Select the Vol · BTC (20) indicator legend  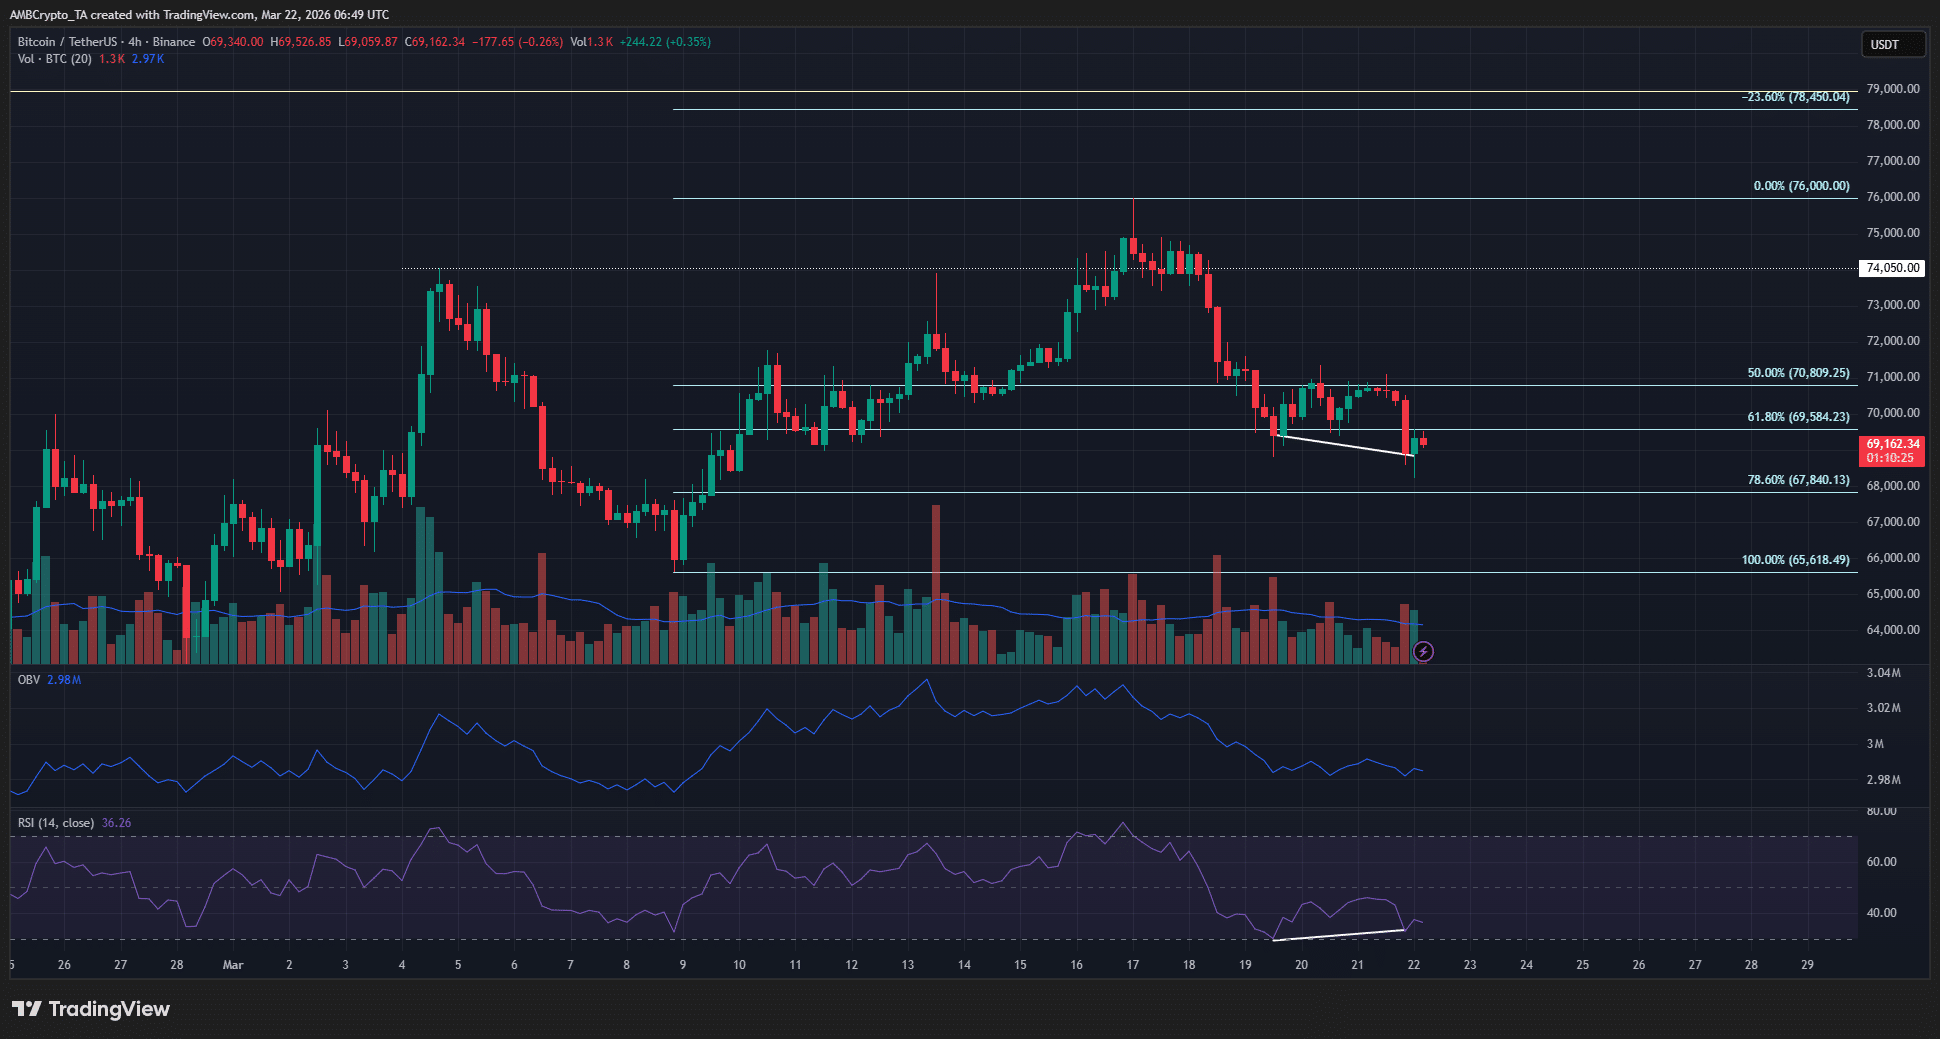coord(55,59)
